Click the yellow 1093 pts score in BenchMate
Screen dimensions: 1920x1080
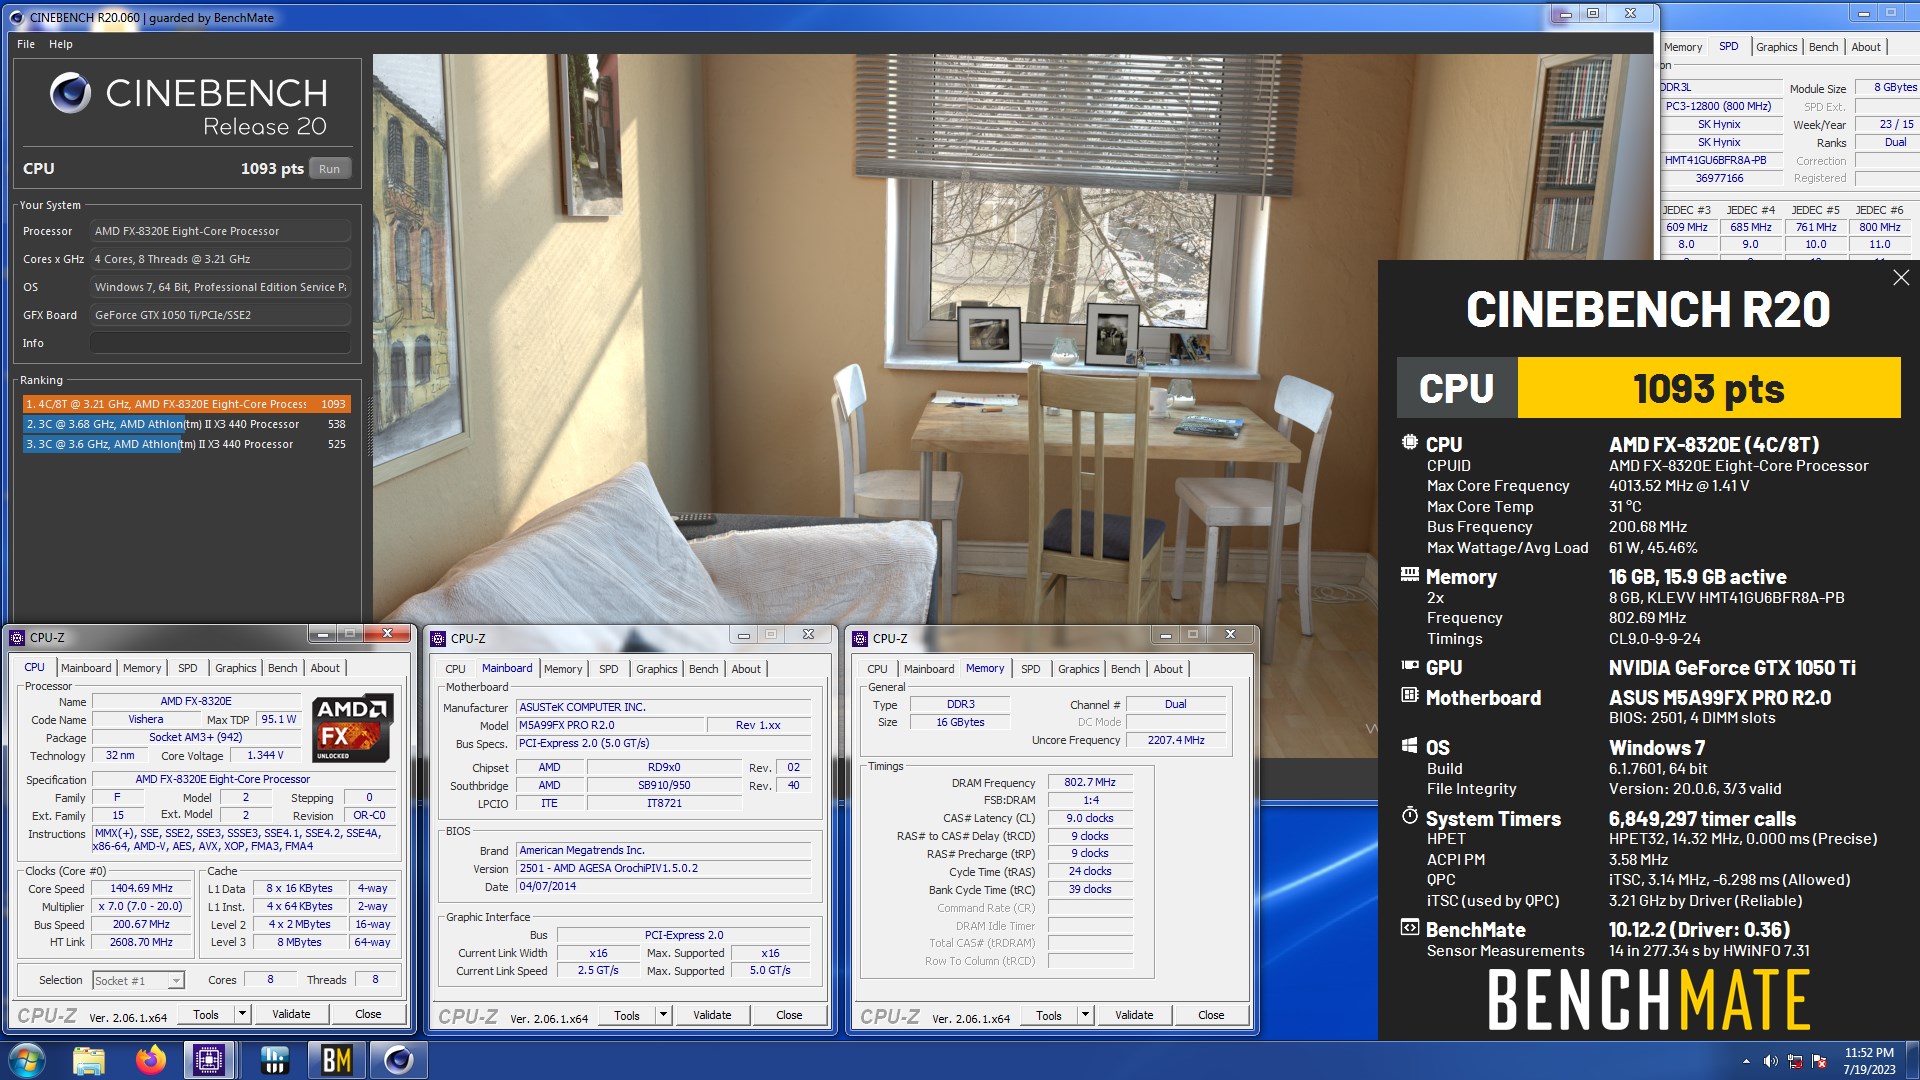pos(1709,388)
